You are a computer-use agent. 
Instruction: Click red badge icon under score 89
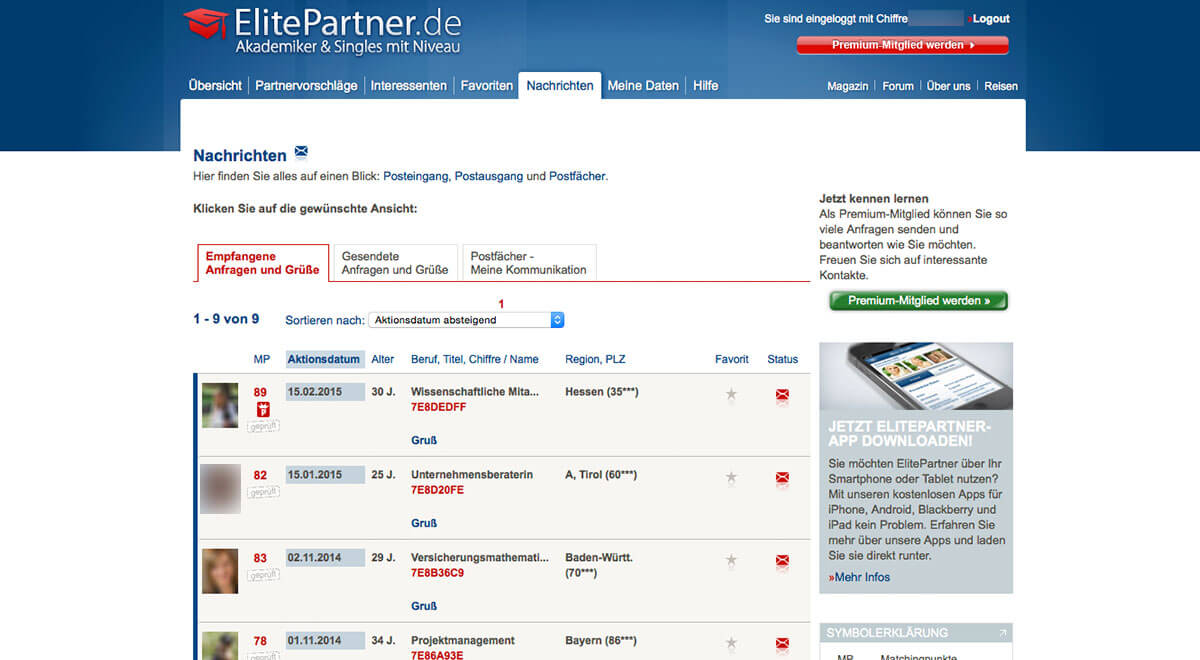click(x=263, y=410)
